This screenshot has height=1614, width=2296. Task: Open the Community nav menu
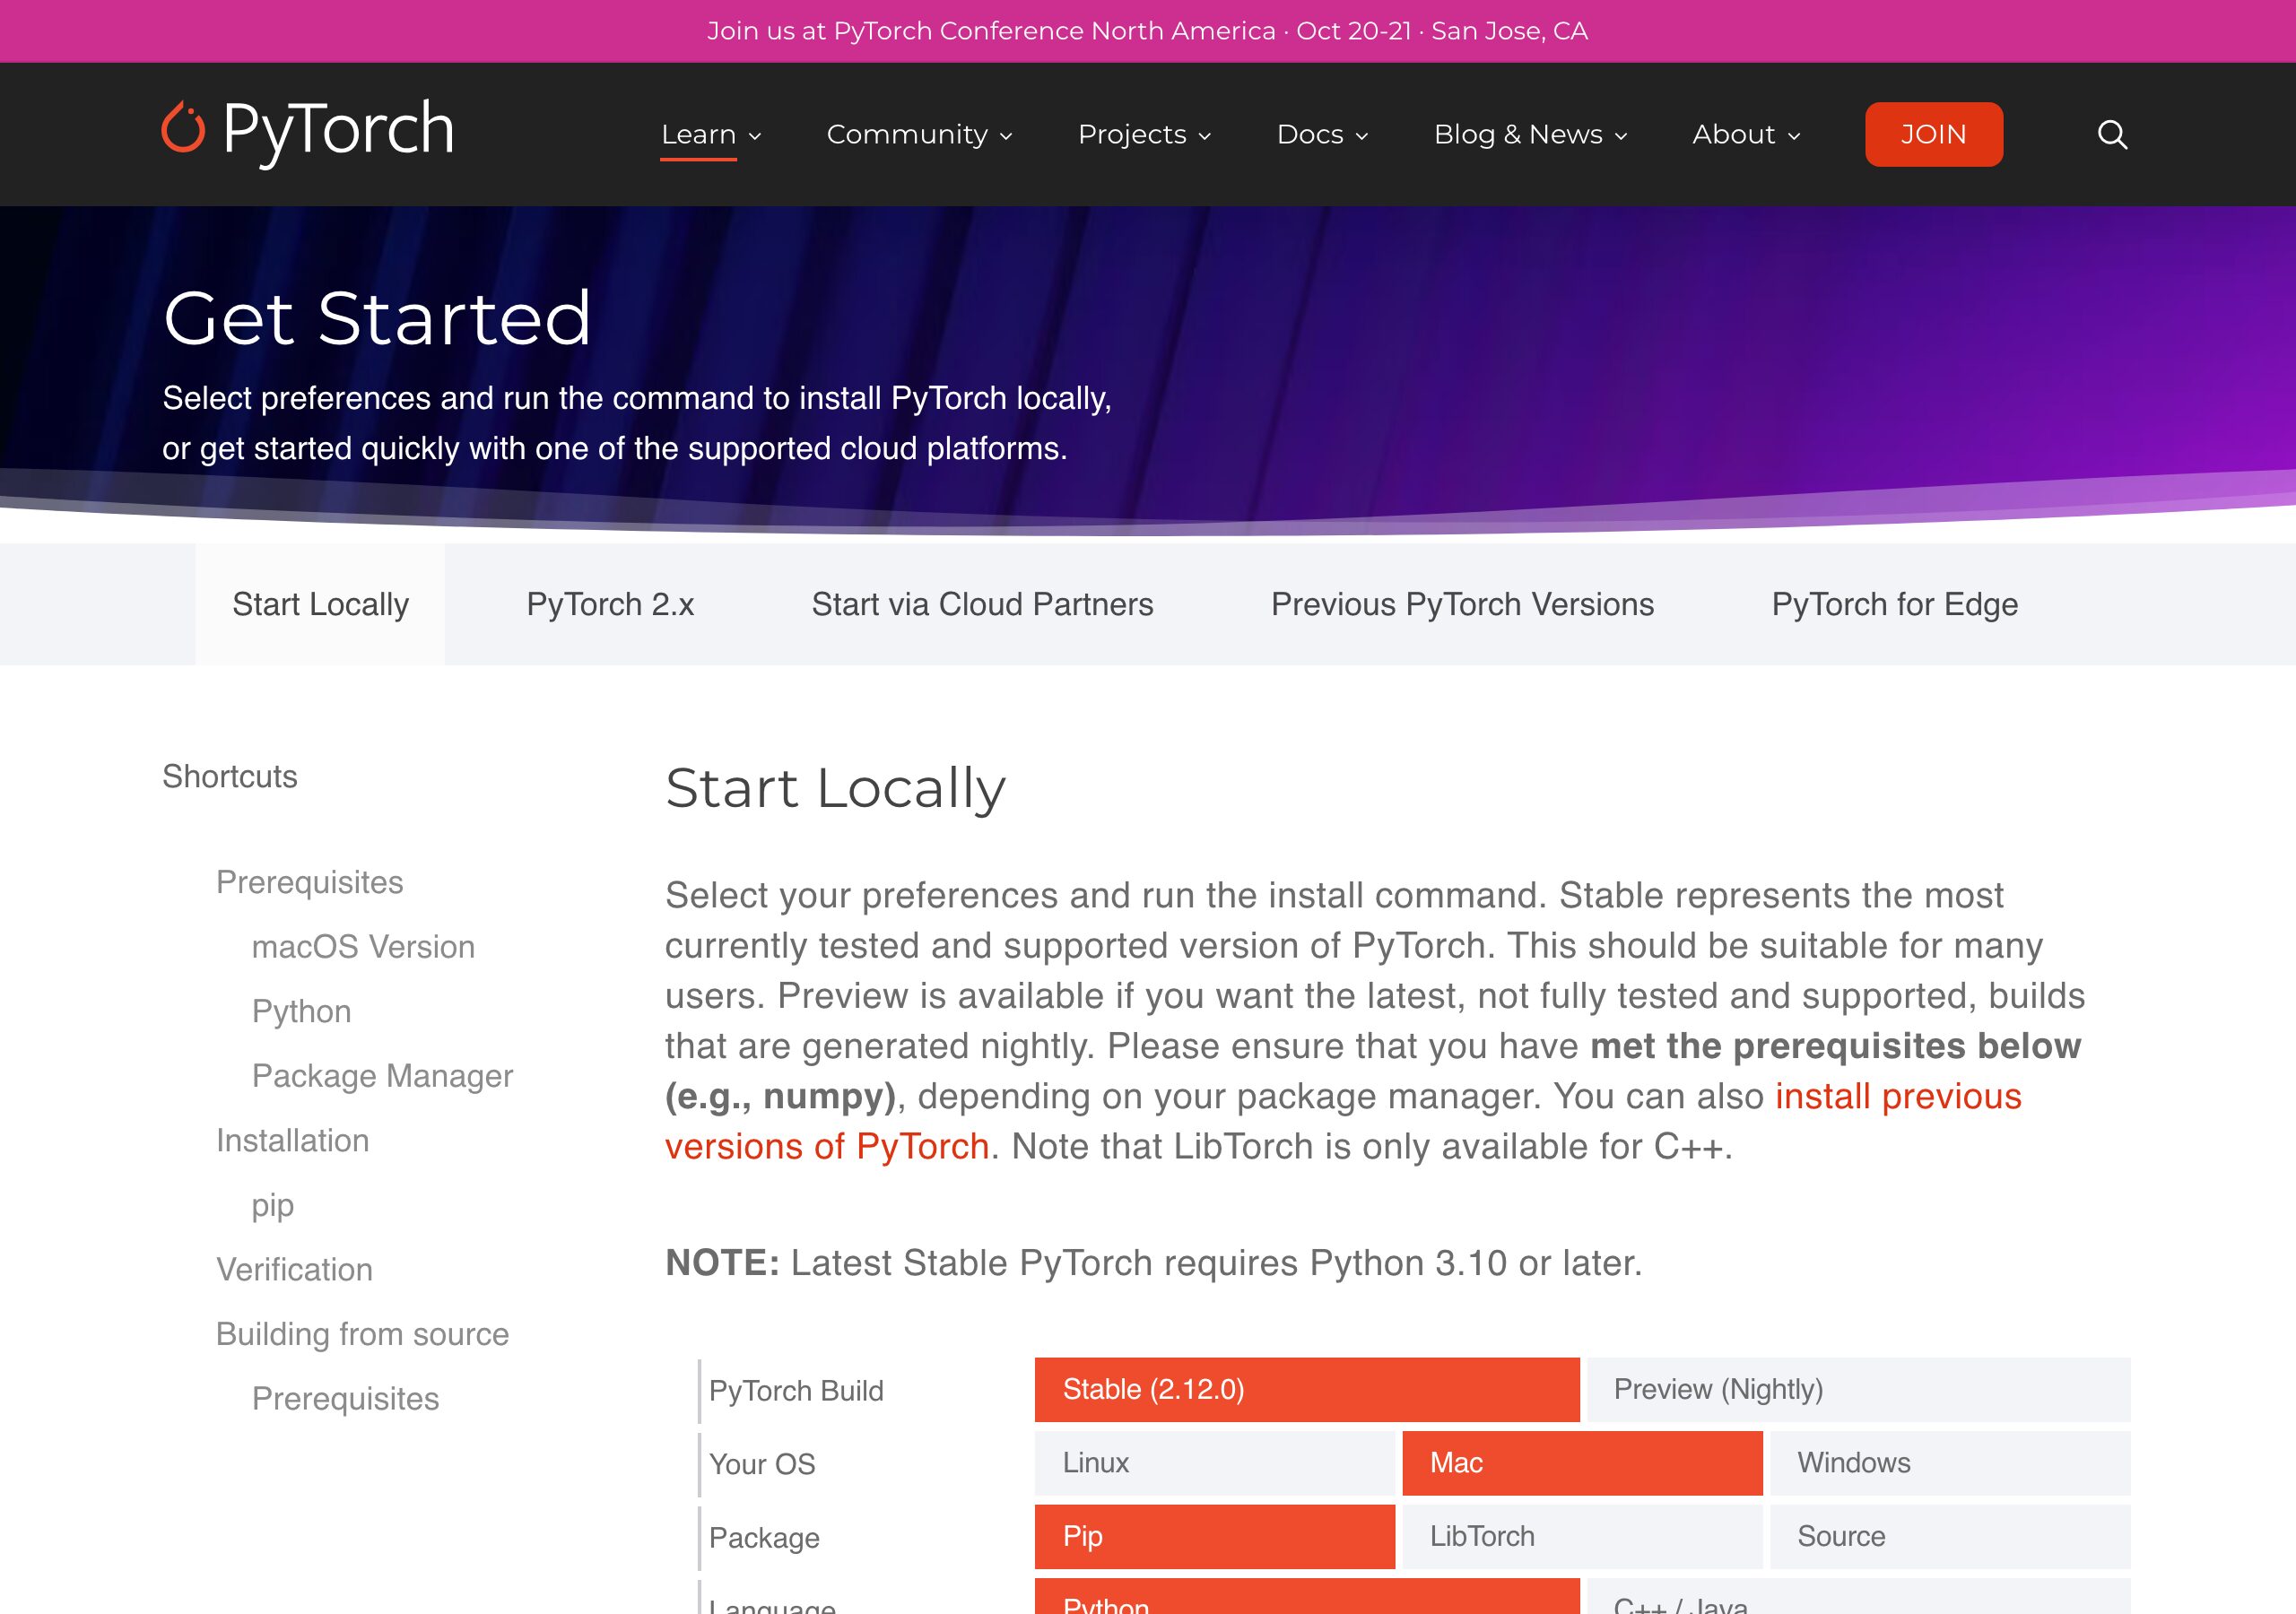pos(907,134)
